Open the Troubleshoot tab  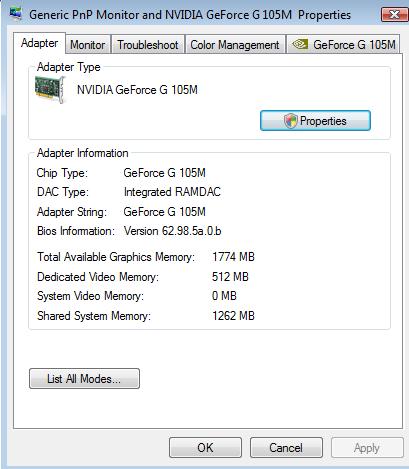pyautogui.click(x=148, y=44)
